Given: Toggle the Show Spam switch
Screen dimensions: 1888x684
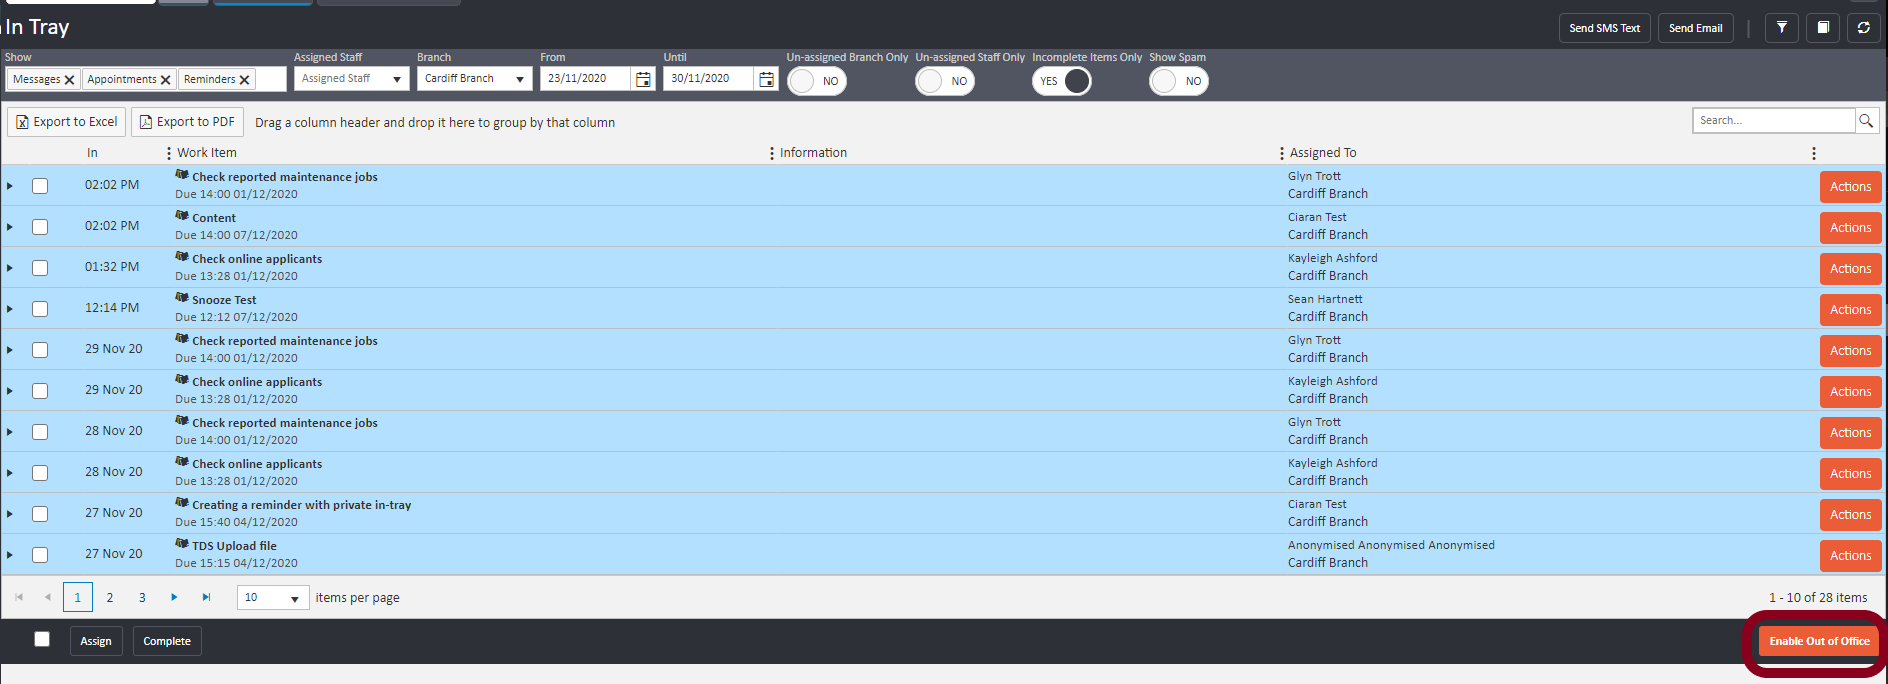Looking at the screenshot, I should click(x=1178, y=81).
